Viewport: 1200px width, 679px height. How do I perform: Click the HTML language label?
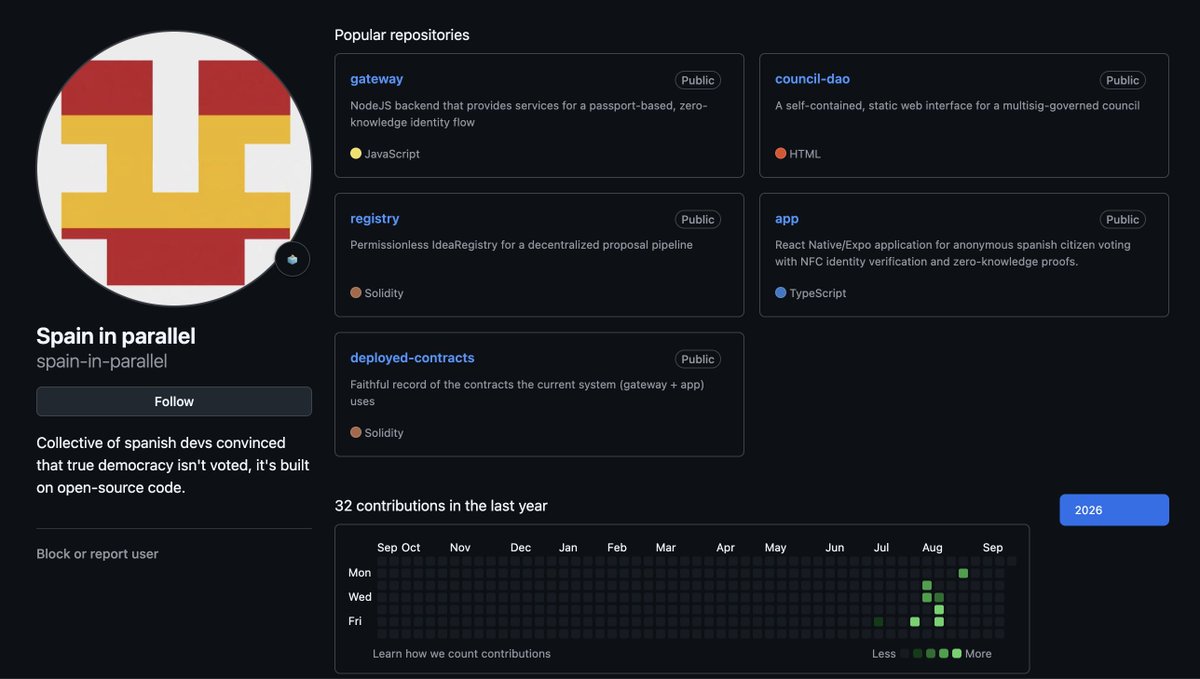tap(805, 154)
